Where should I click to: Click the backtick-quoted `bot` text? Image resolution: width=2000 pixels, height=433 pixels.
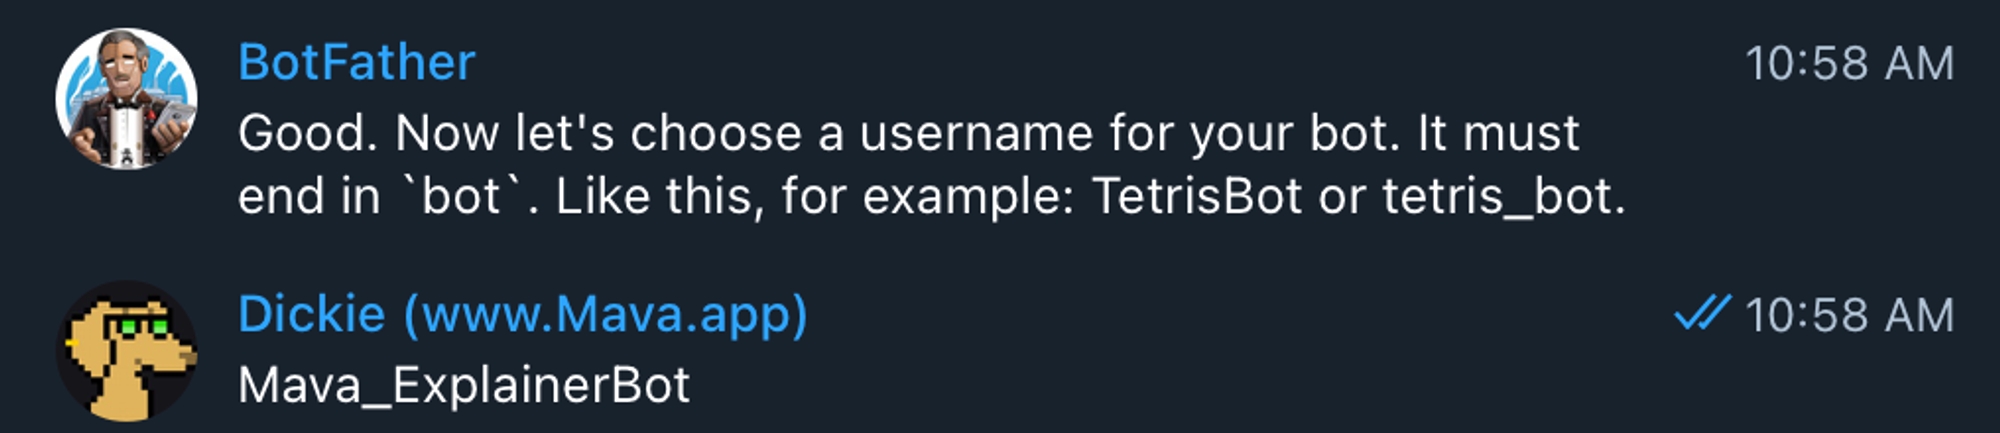(x=461, y=196)
